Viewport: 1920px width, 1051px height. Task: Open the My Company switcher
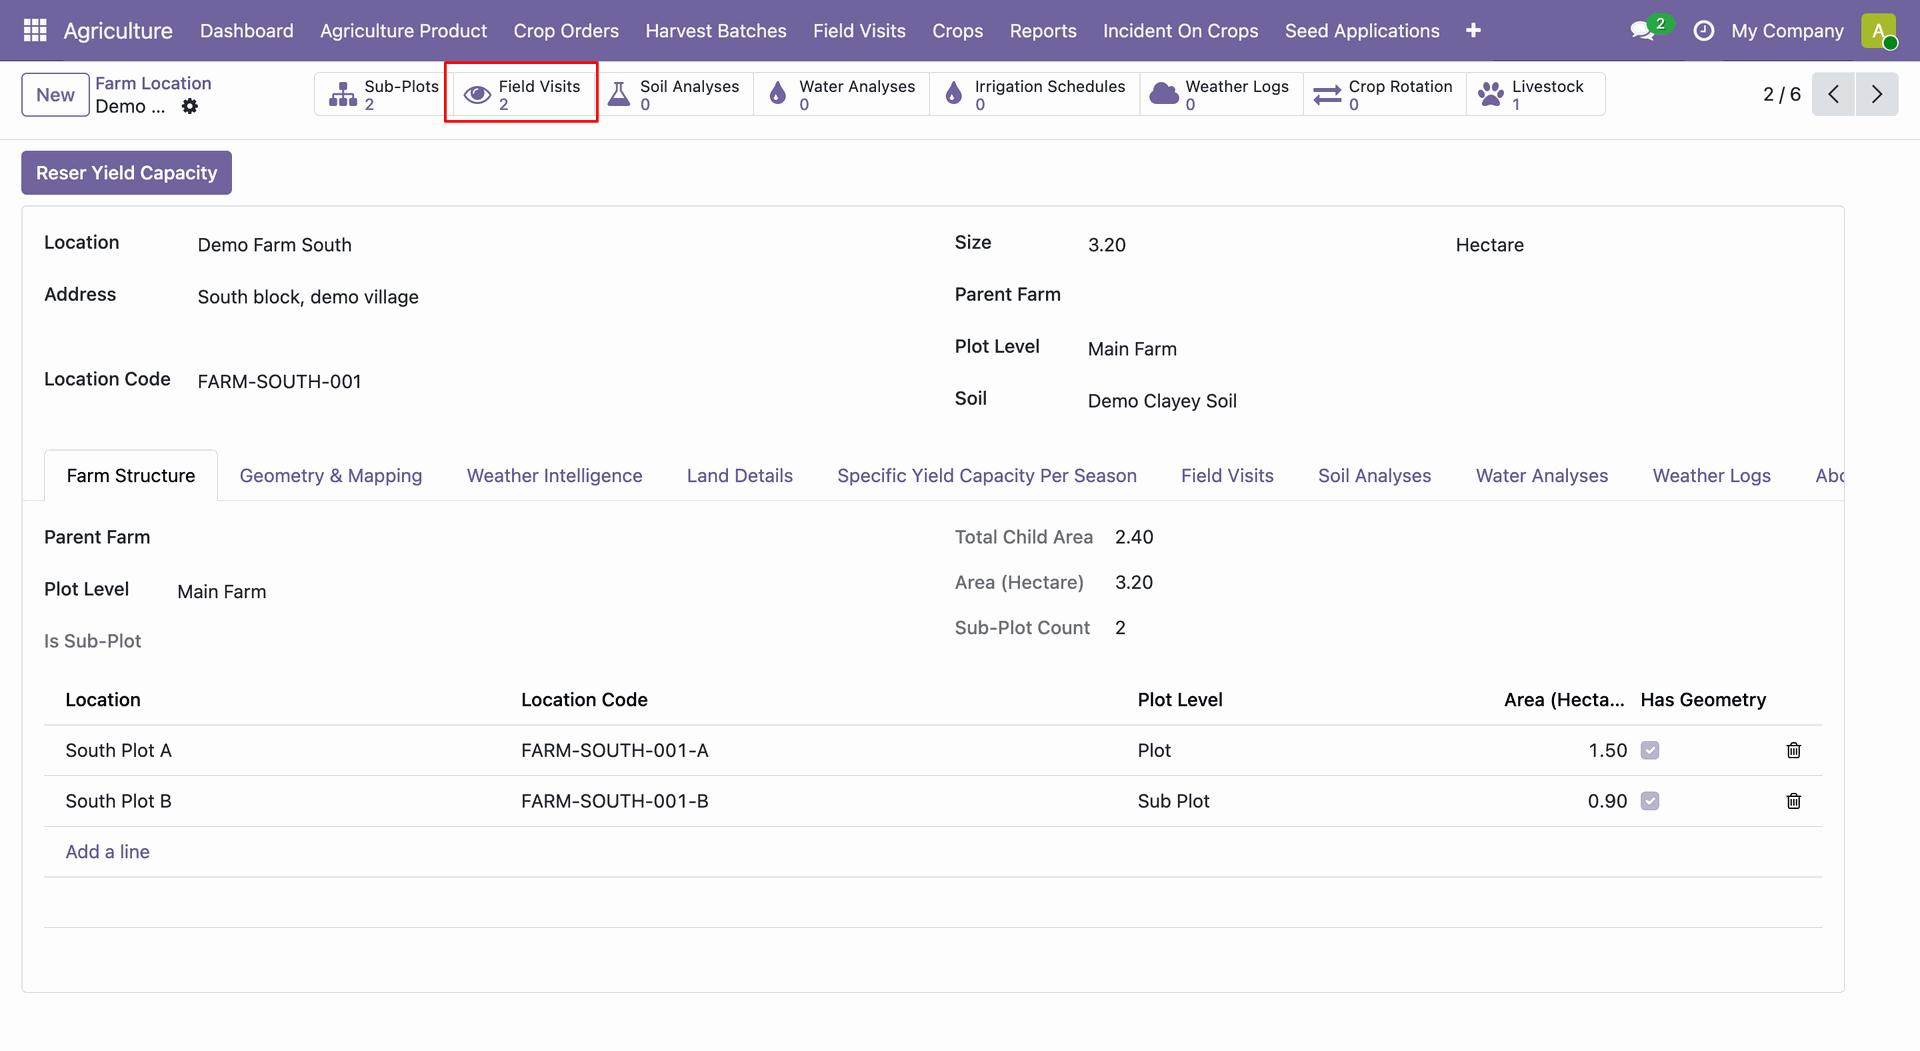pos(1787,31)
